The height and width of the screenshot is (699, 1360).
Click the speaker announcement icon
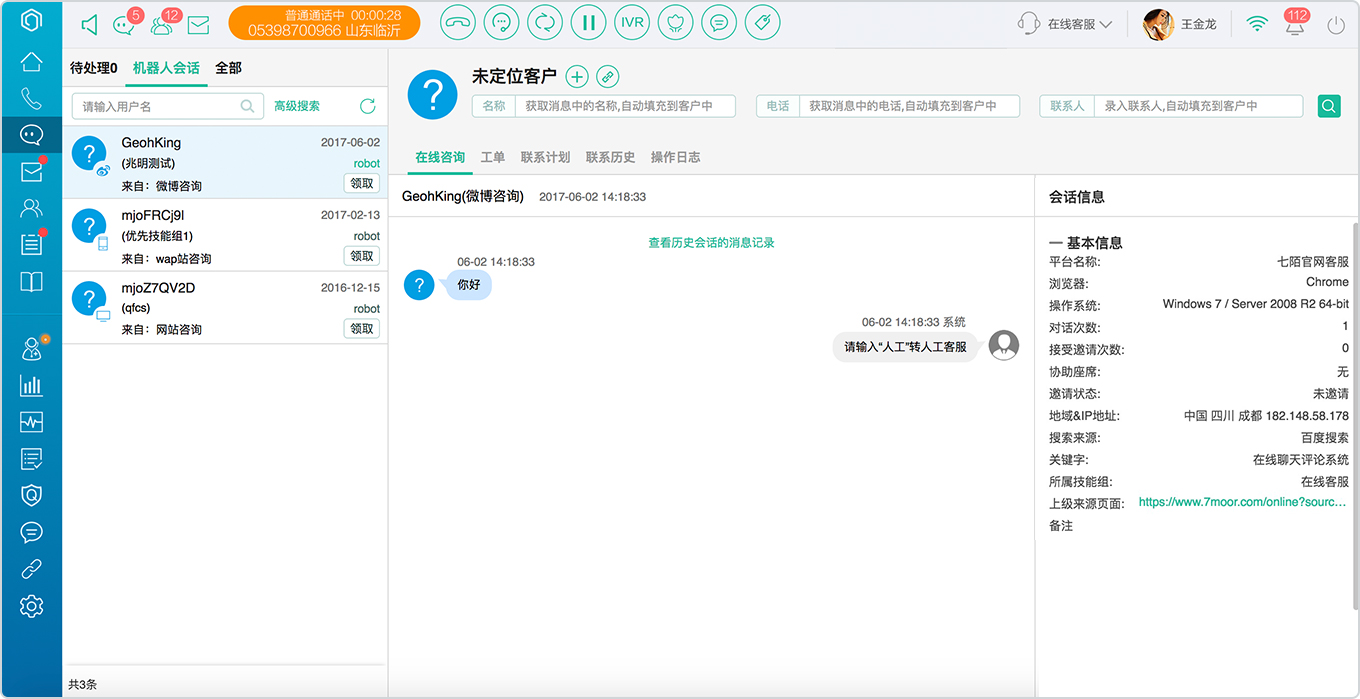[x=90, y=25]
